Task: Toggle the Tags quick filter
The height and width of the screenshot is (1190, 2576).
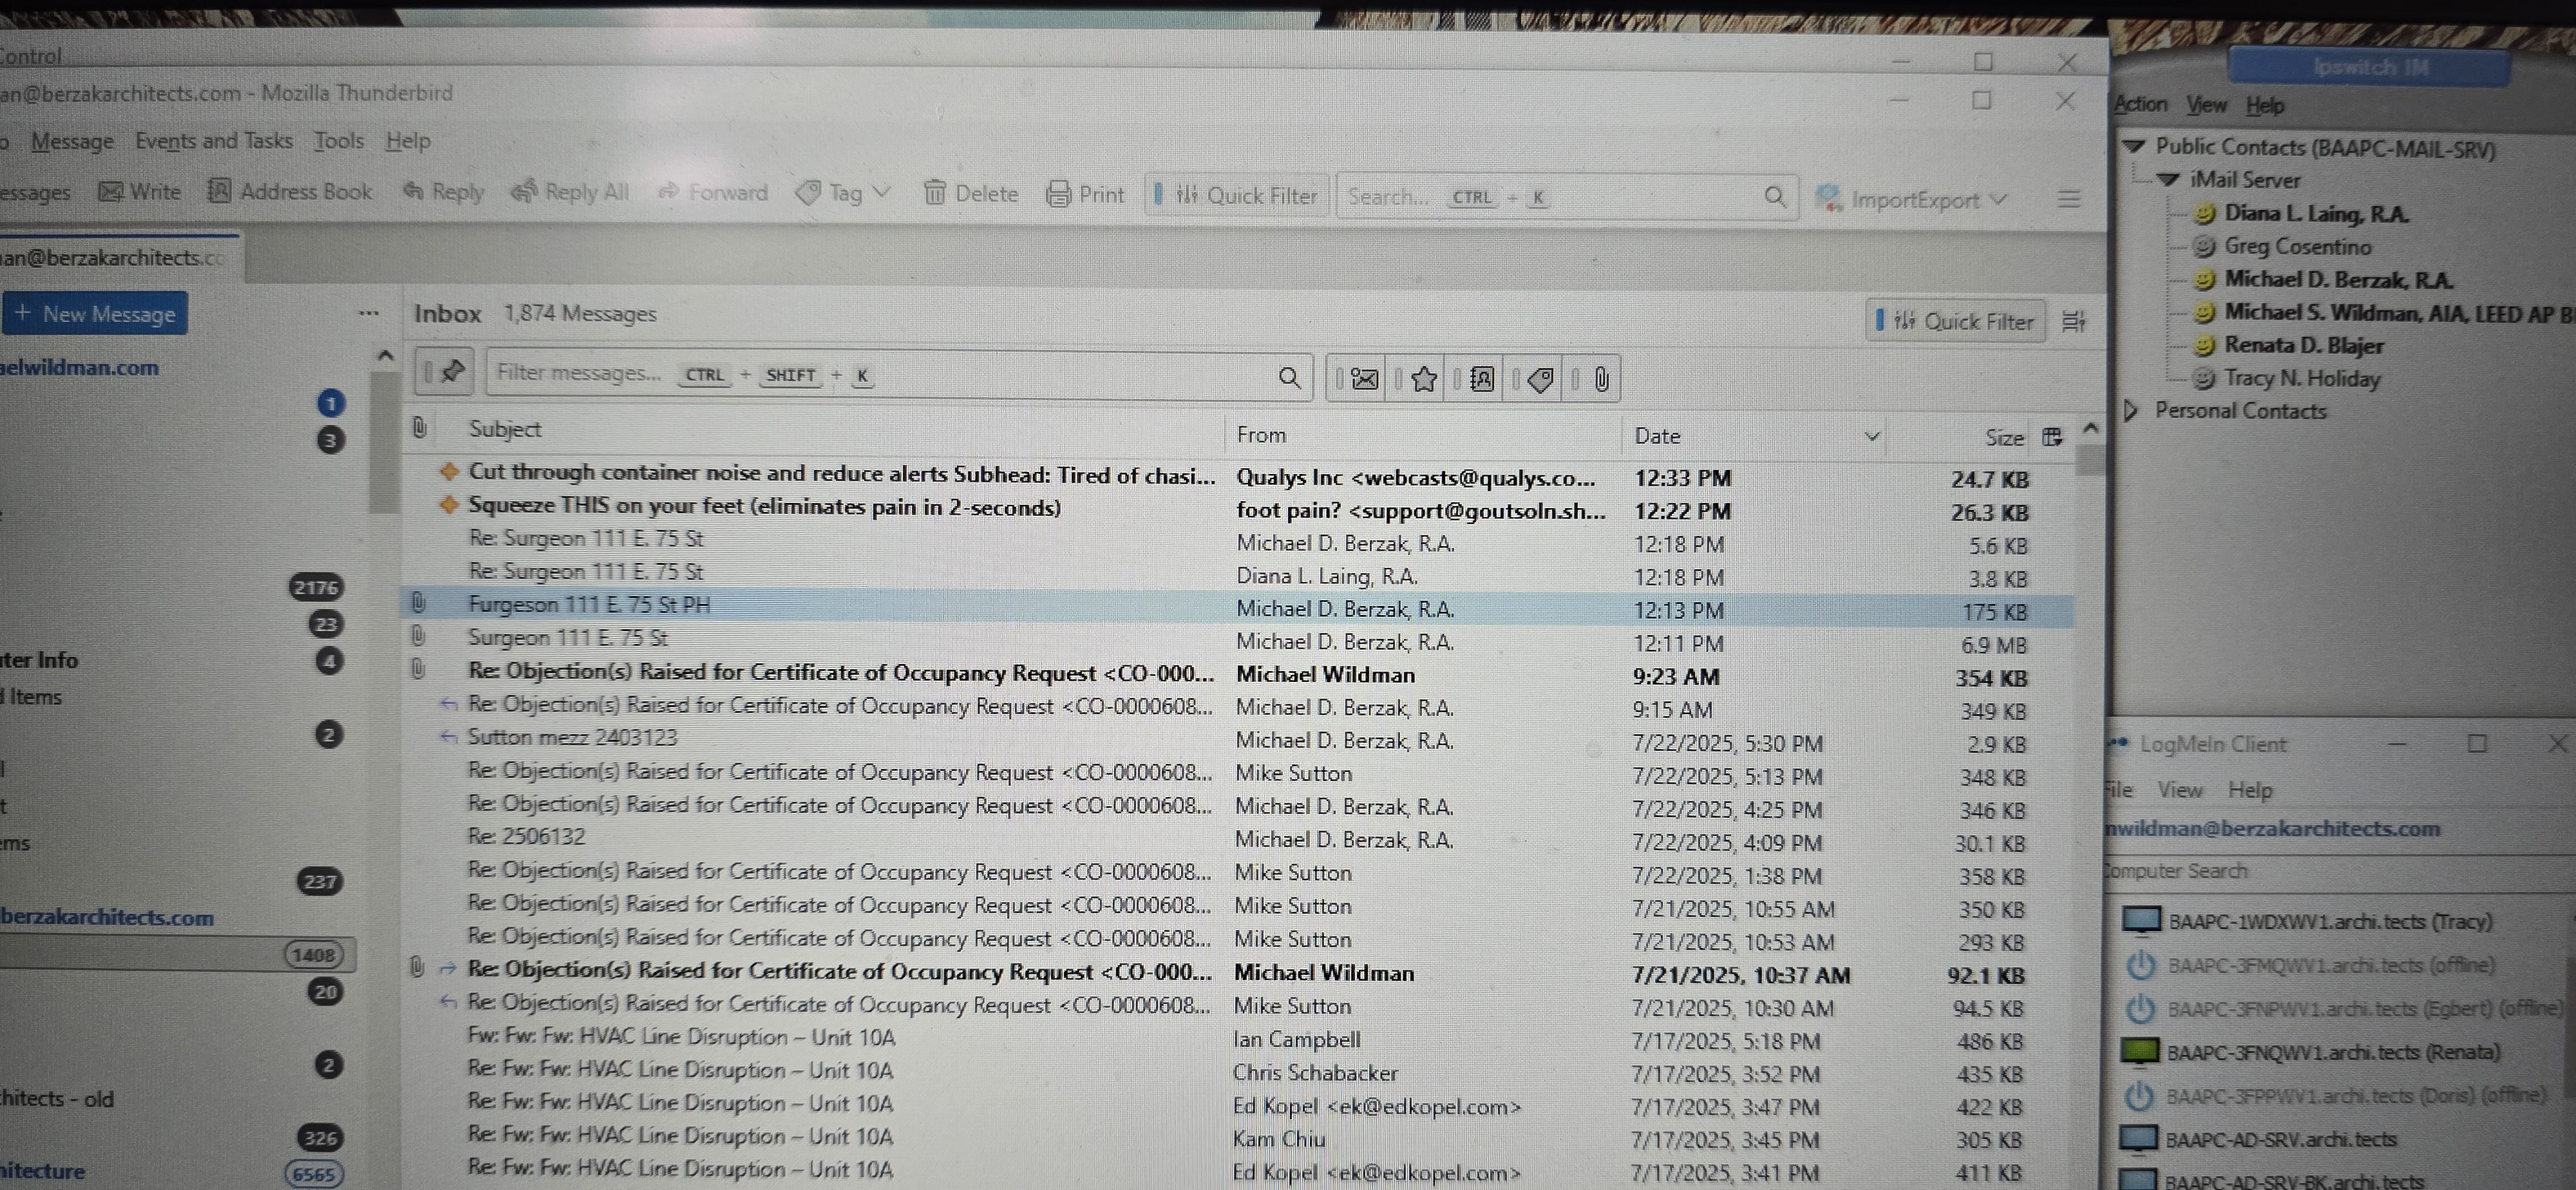Action: tap(1541, 379)
